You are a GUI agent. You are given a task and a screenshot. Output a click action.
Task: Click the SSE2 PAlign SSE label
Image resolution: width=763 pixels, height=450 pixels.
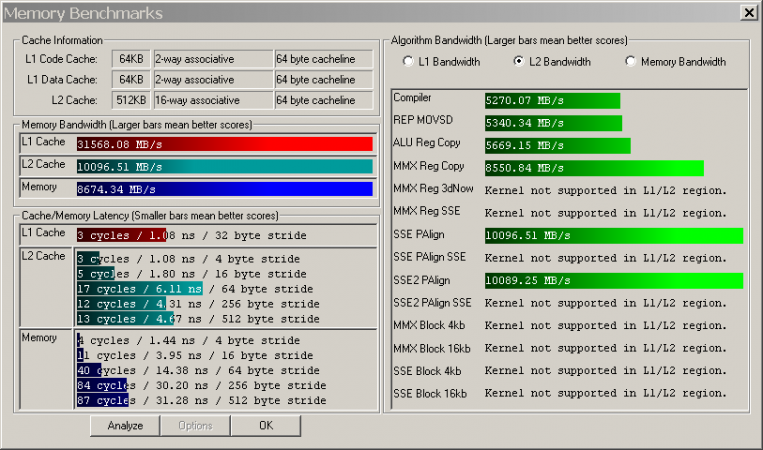point(432,303)
